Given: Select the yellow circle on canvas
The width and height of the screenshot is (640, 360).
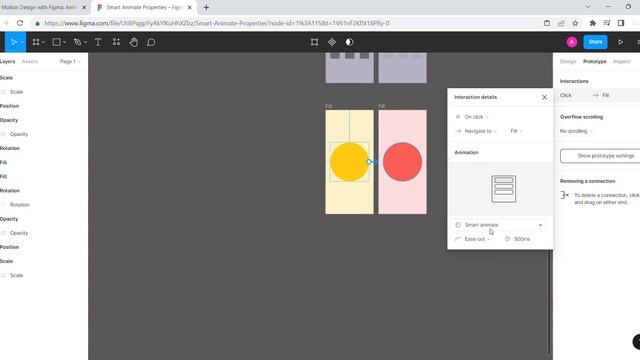Looking at the screenshot, I should pos(349,162).
